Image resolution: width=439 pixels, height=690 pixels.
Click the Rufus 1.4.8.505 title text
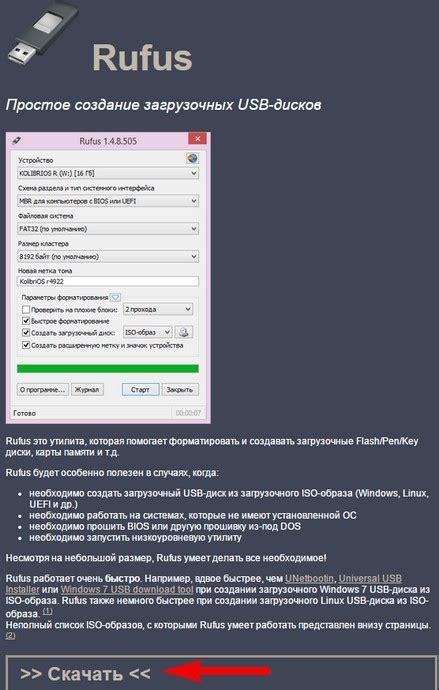[108, 141]
